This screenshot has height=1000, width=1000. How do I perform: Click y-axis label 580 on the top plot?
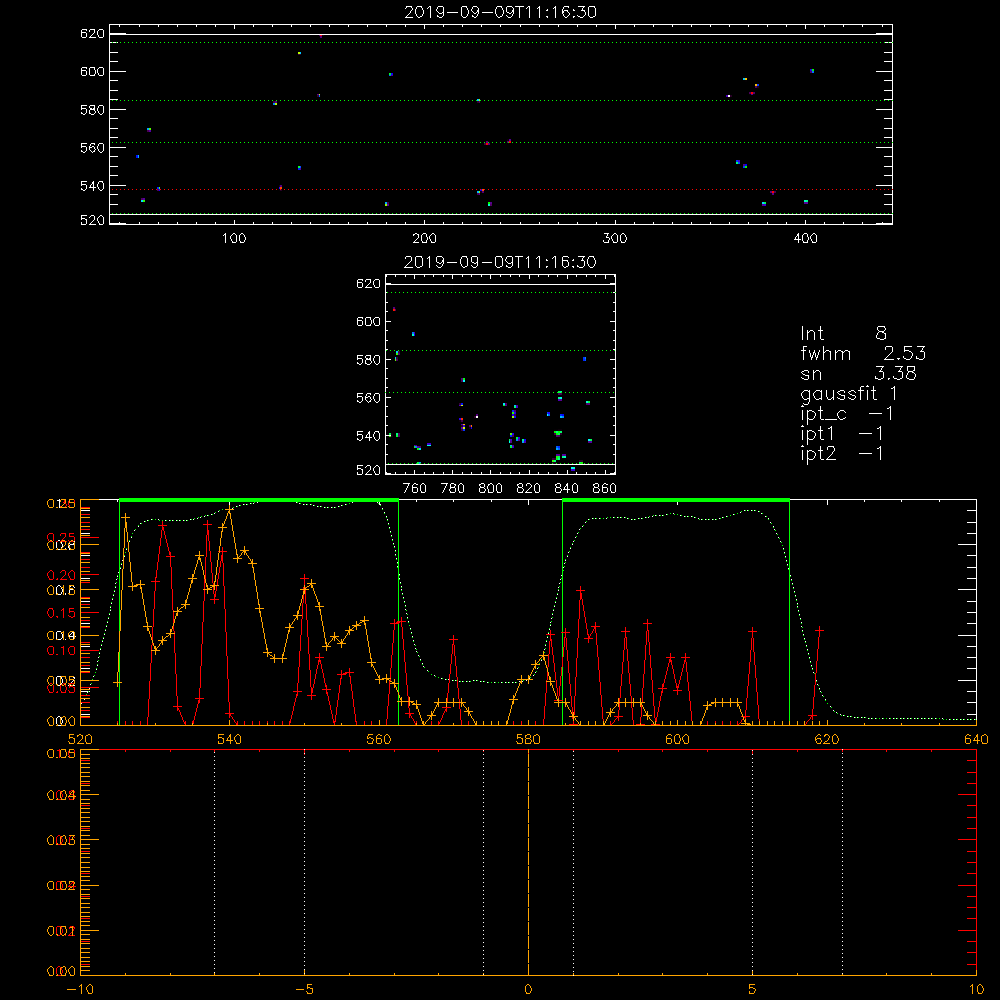tap(92, 110)
